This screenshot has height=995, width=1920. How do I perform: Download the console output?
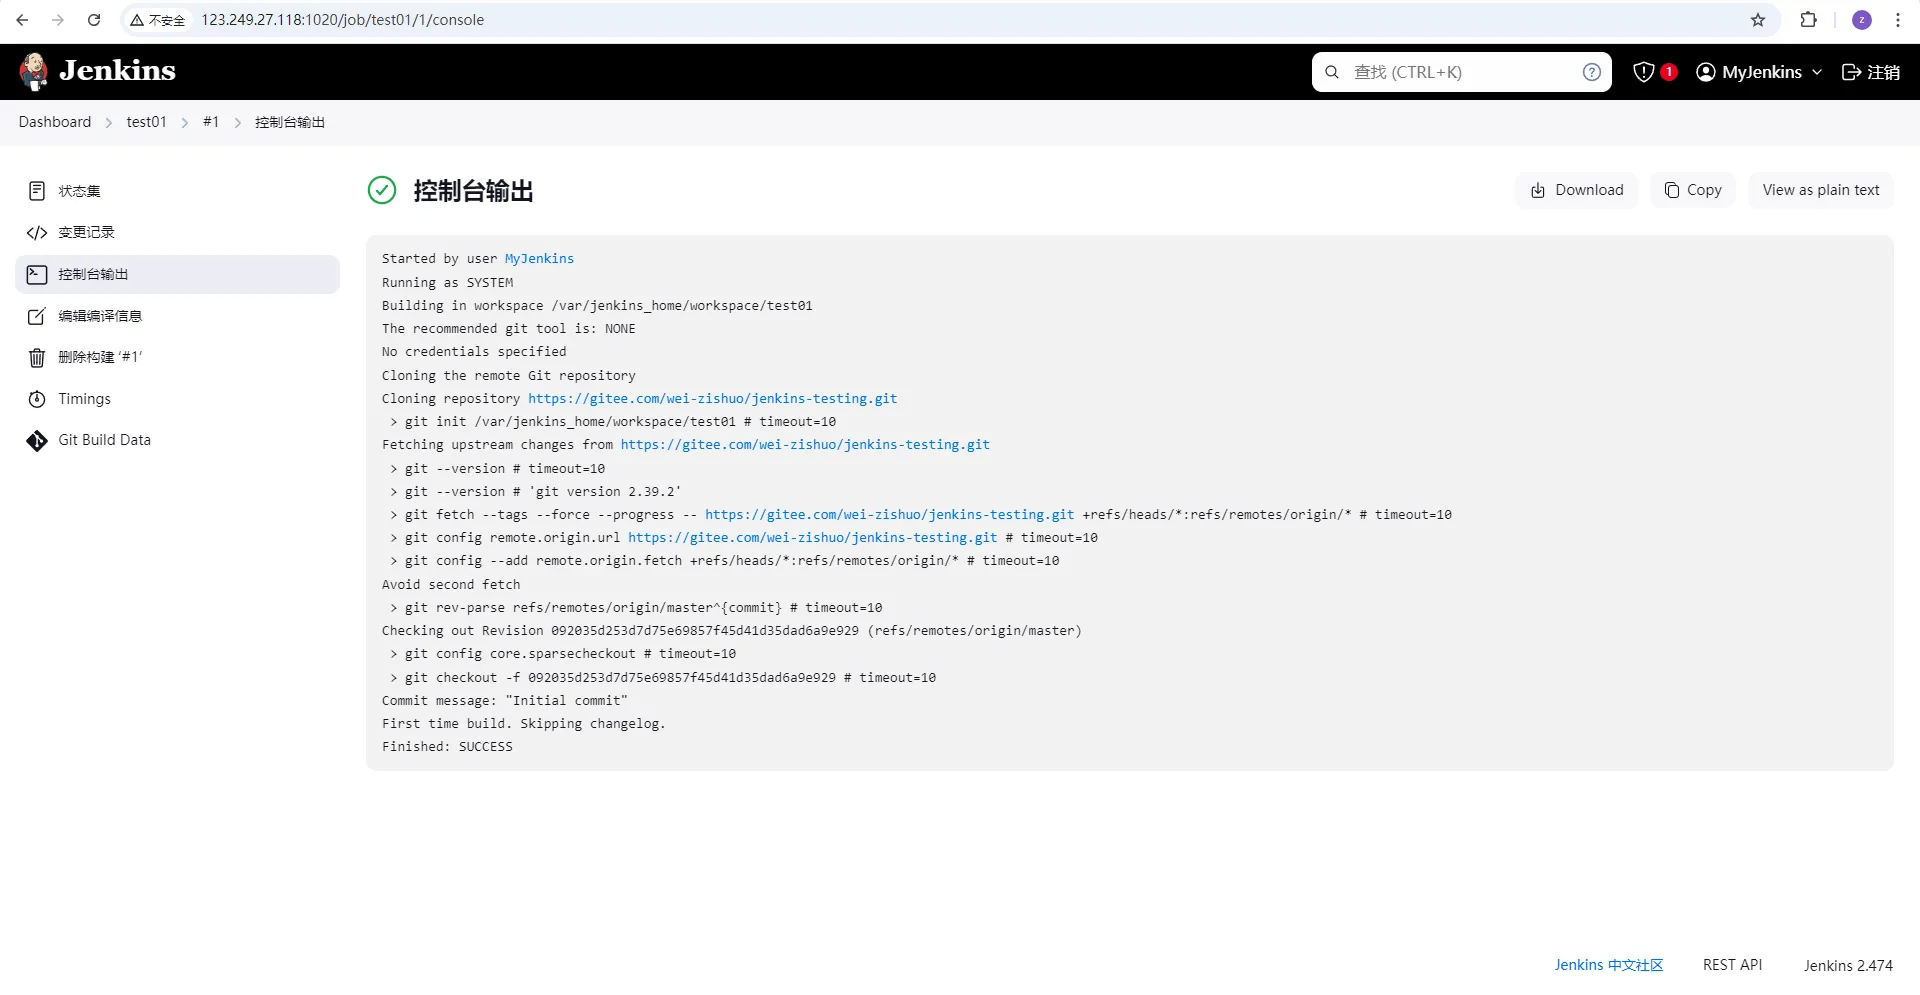(1577, 190)
